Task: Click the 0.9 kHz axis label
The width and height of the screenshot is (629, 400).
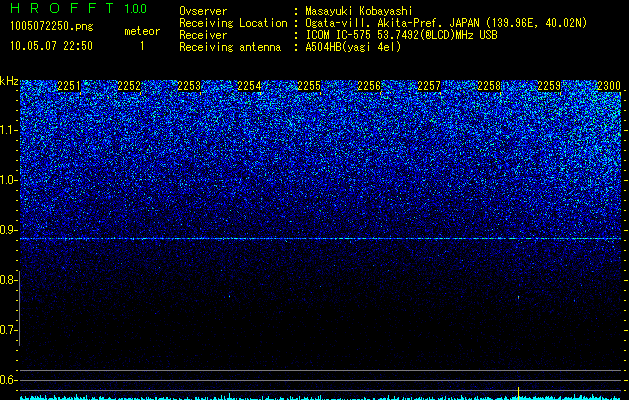Action: [9, 230]
